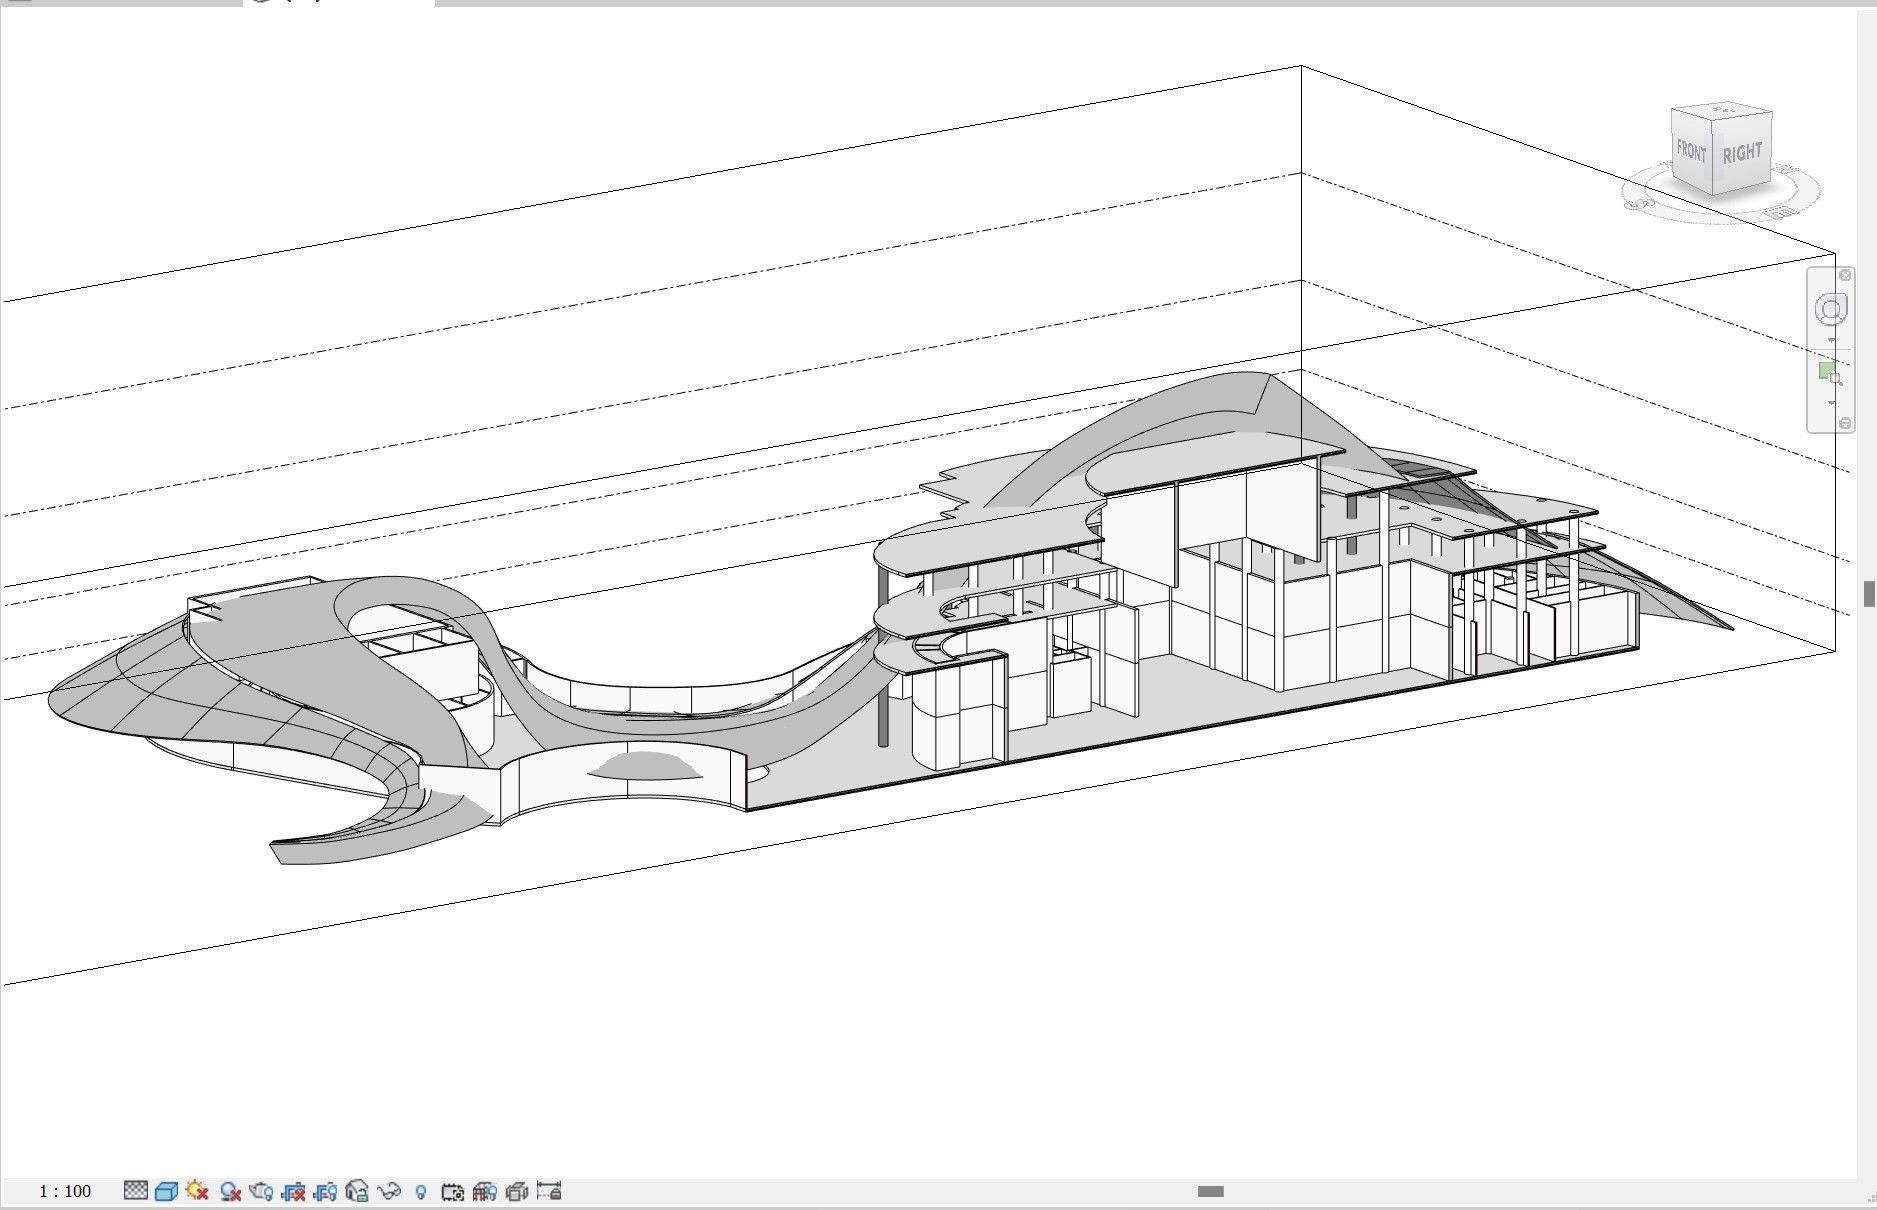Expand the navigation wheel dropdown arrow
1877x1210 pixels.
[1831, 340]
